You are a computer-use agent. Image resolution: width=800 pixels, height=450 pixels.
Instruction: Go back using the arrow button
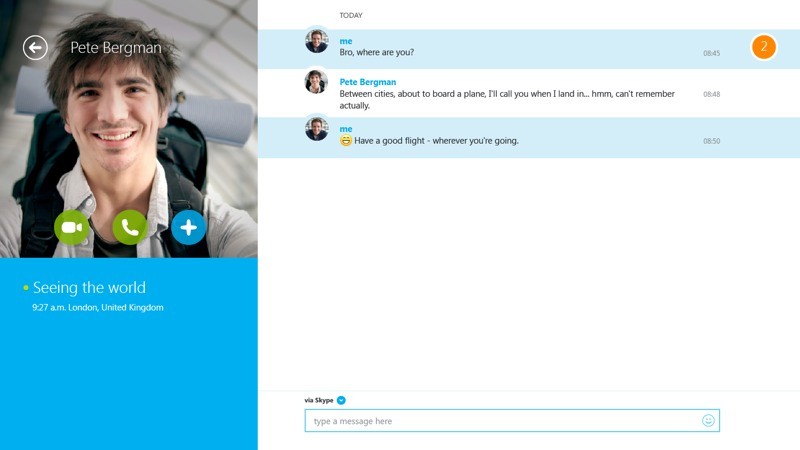pos(35,48)
